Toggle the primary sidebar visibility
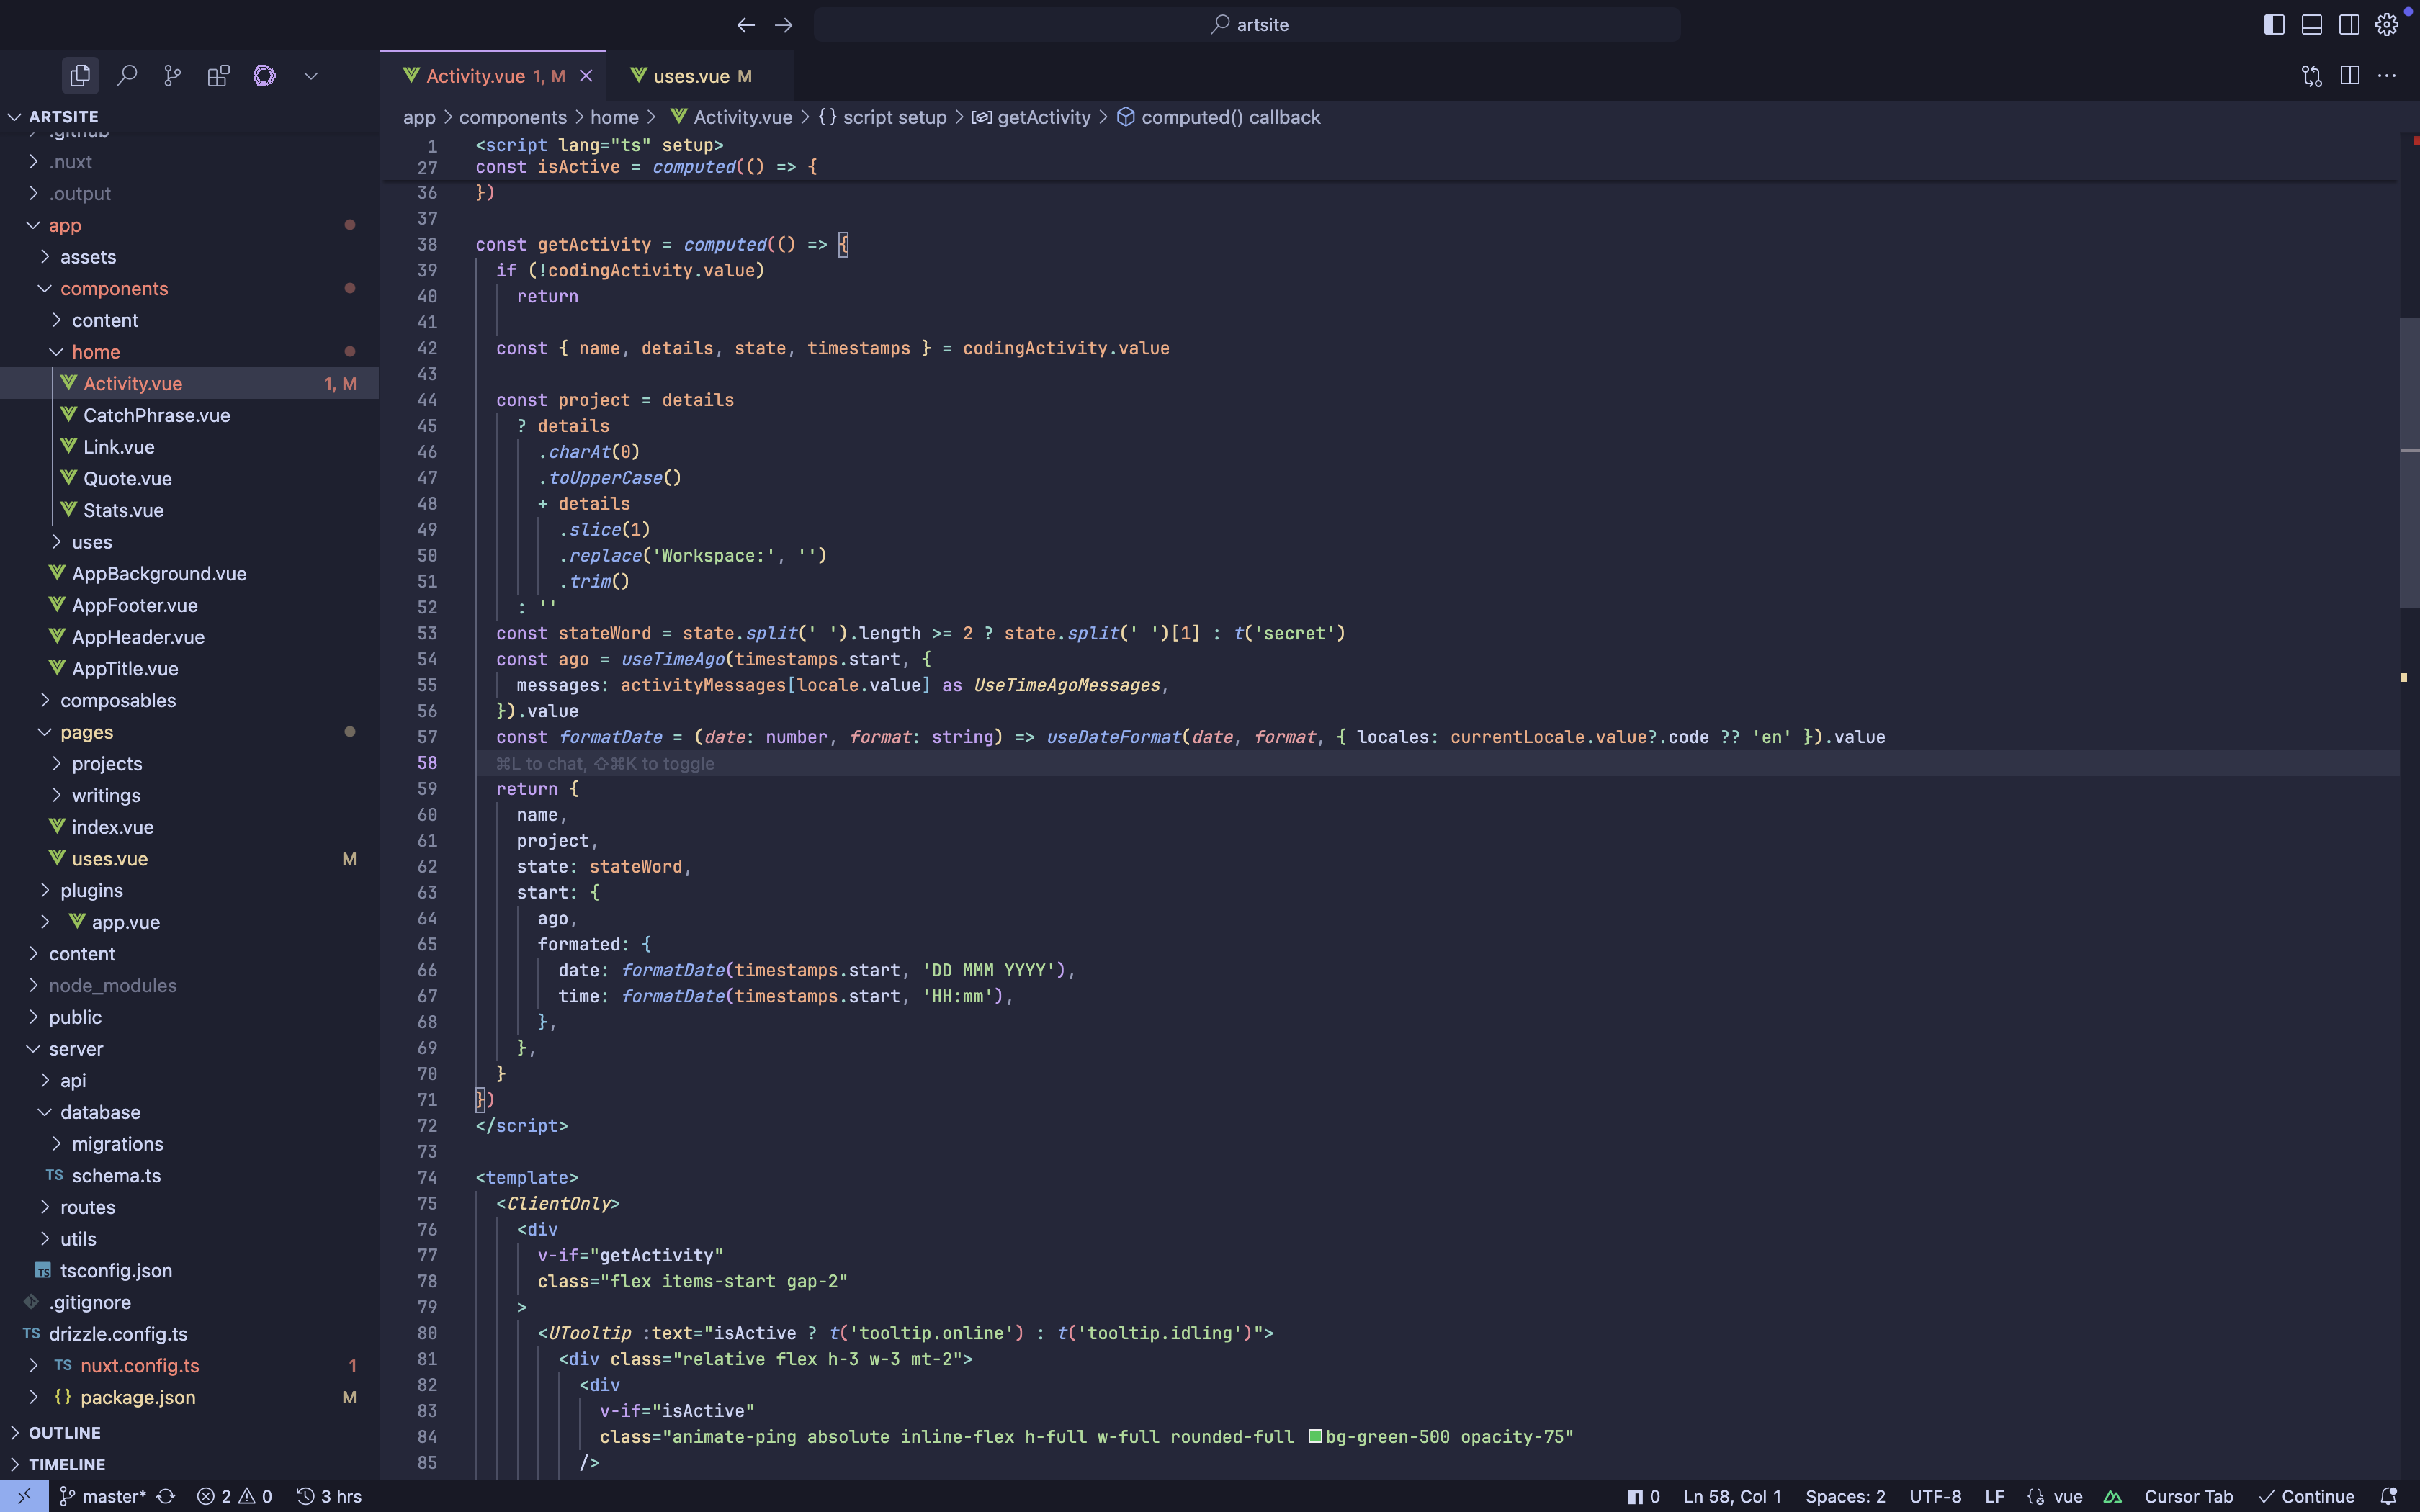This screenshot has width=2420, height=1512. pos(2273,24)
